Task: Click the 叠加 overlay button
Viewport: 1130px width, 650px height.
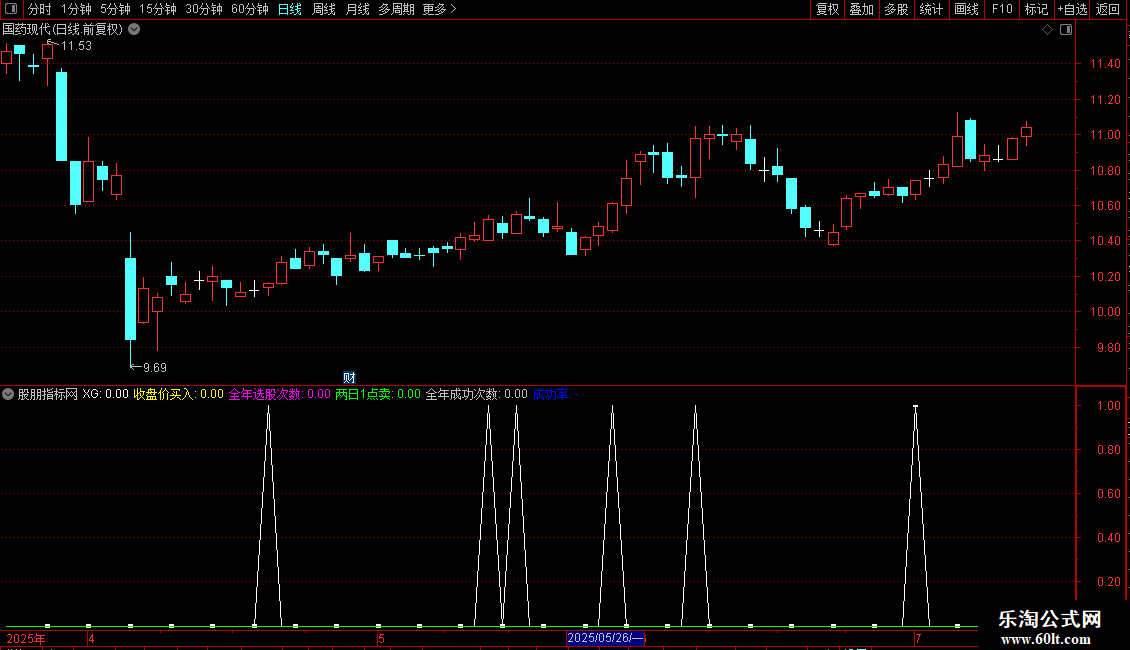Action: coord(862,9)
